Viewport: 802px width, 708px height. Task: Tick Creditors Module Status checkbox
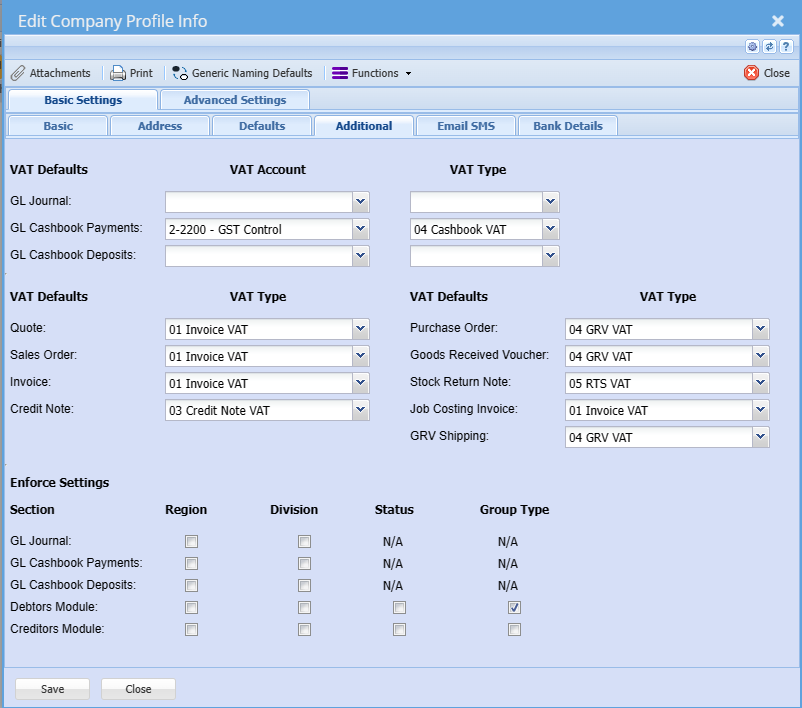(399, 630)
